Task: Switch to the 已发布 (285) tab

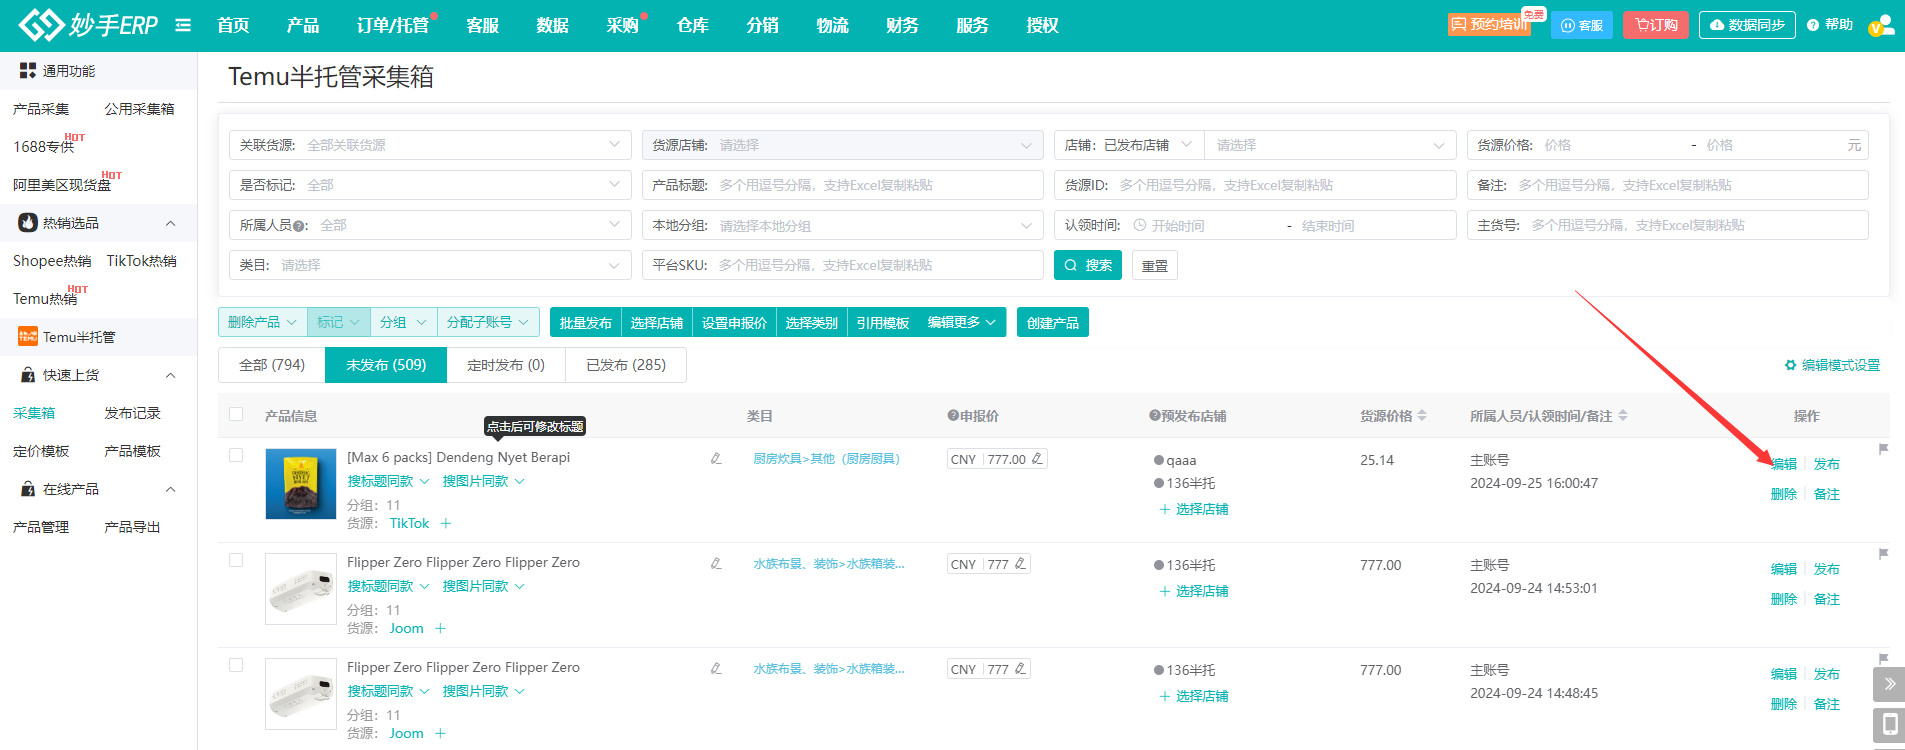Action: pyautogui.click(x=626, y=365)
